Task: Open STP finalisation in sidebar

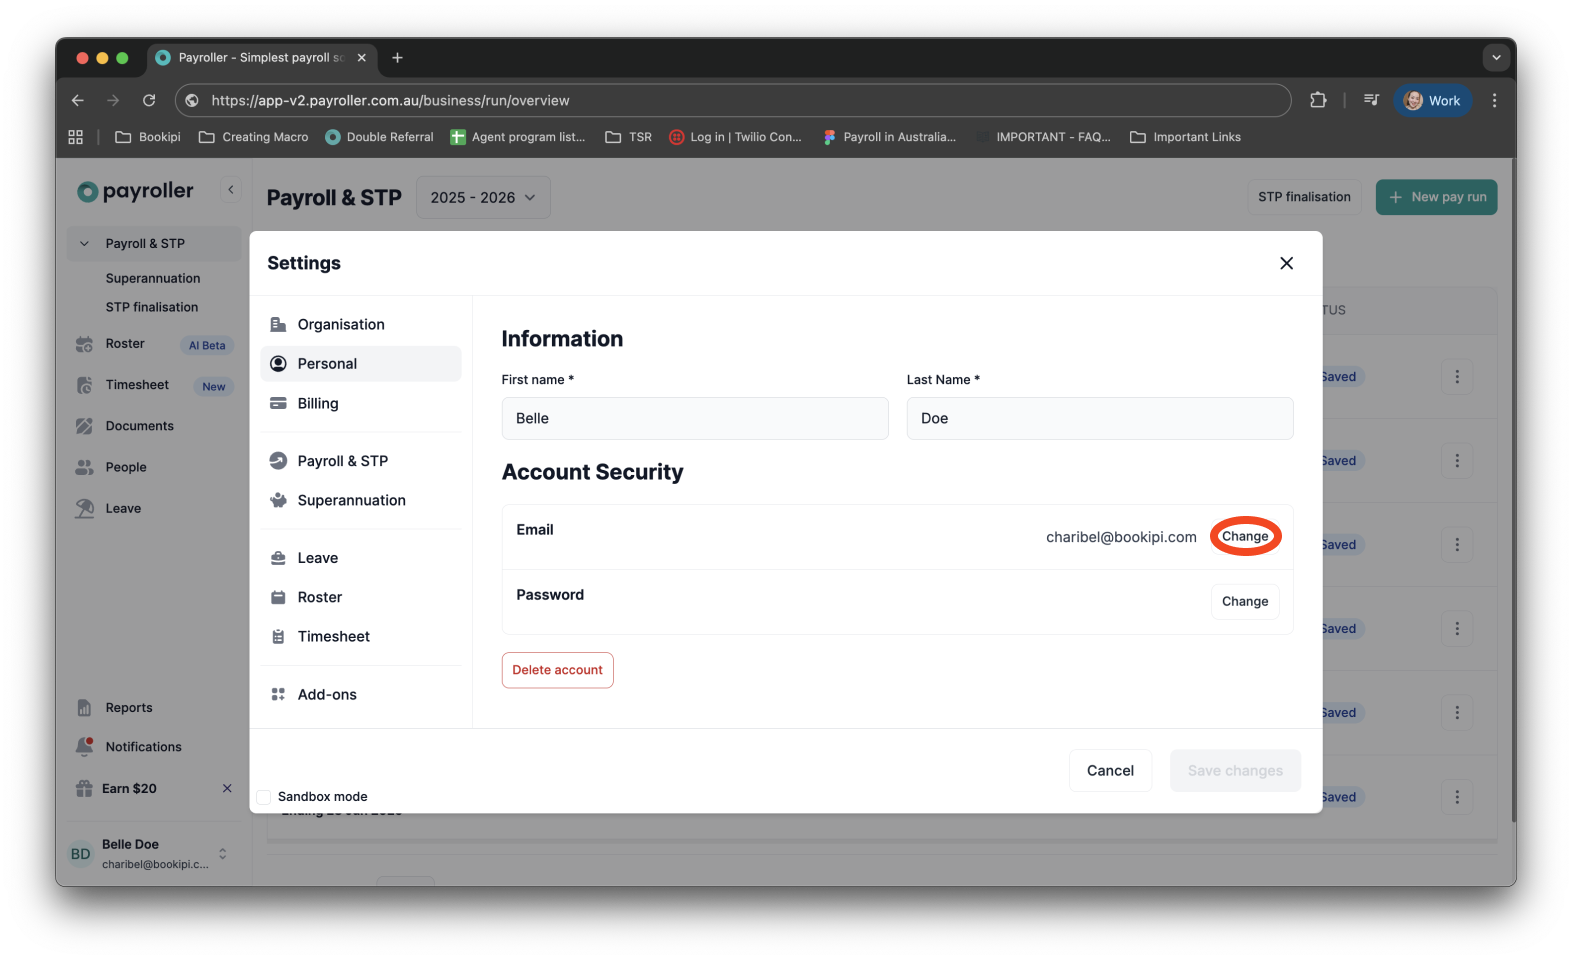Action: (152, 307)
